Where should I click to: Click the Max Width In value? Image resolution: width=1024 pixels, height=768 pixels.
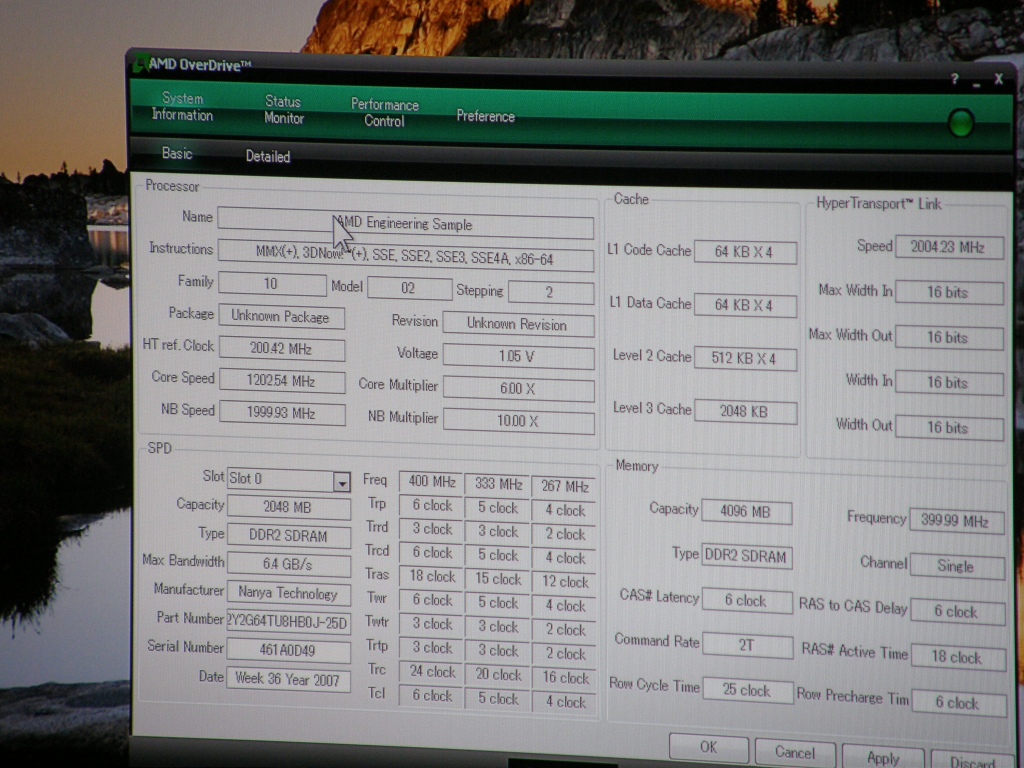point(949,293)
